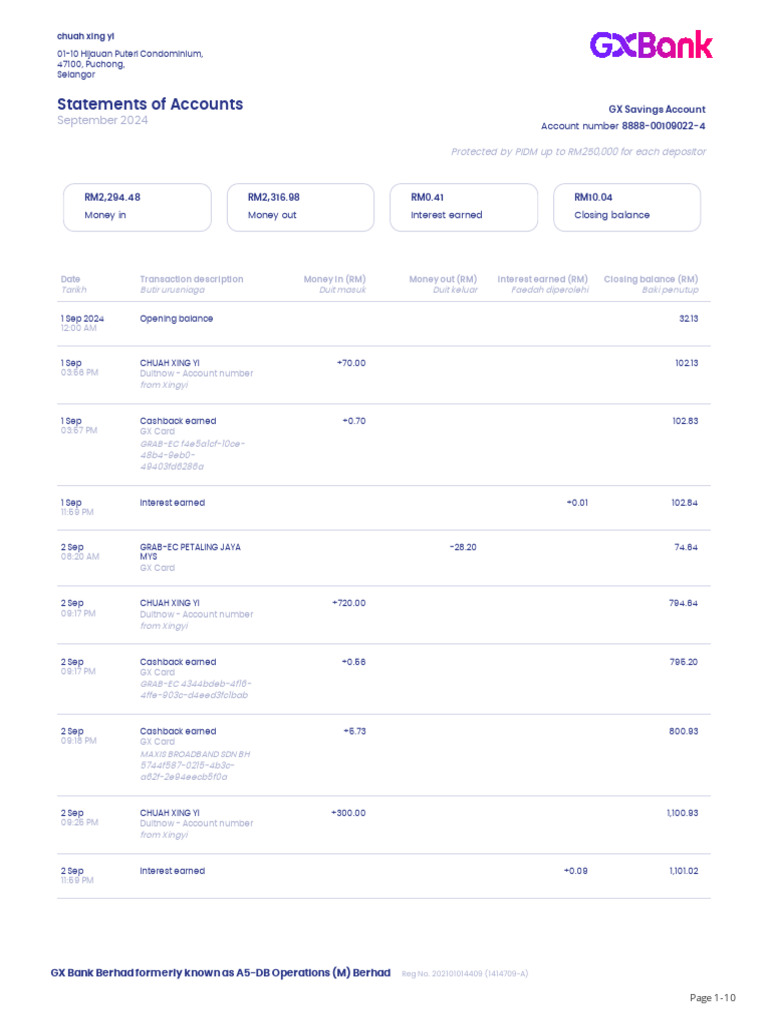
Task: Select the Closing balance summary card
Action: click(626, 207)
